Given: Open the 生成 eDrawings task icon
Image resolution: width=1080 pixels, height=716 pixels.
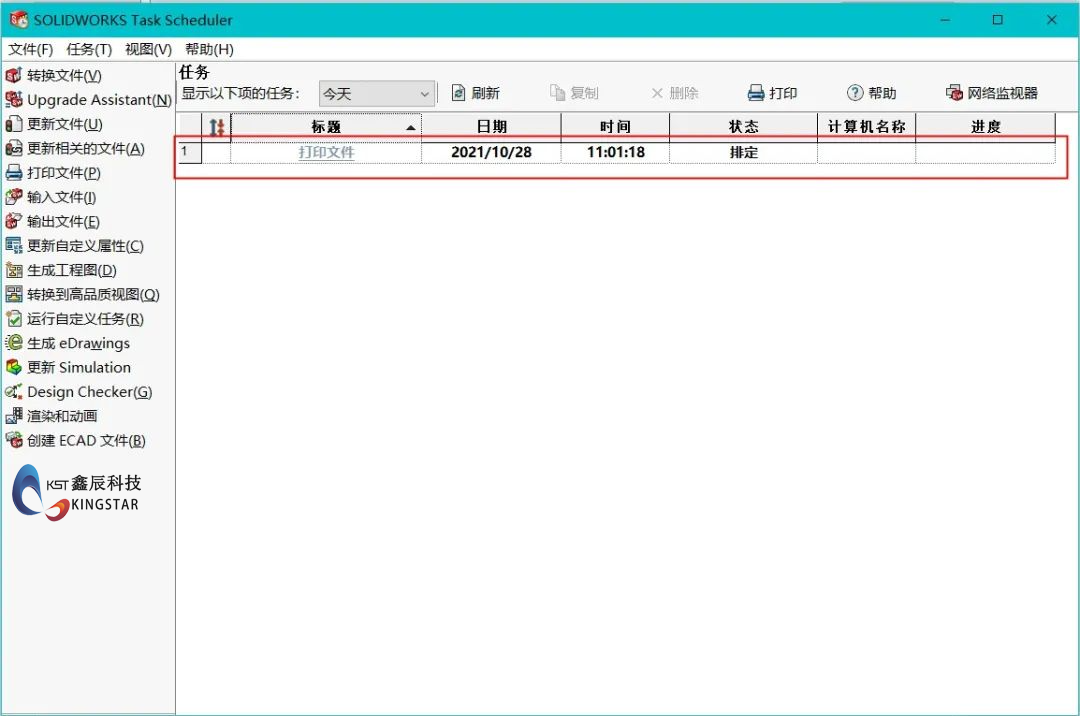Looking at the screenshot, I should click(x=14, y=343).
